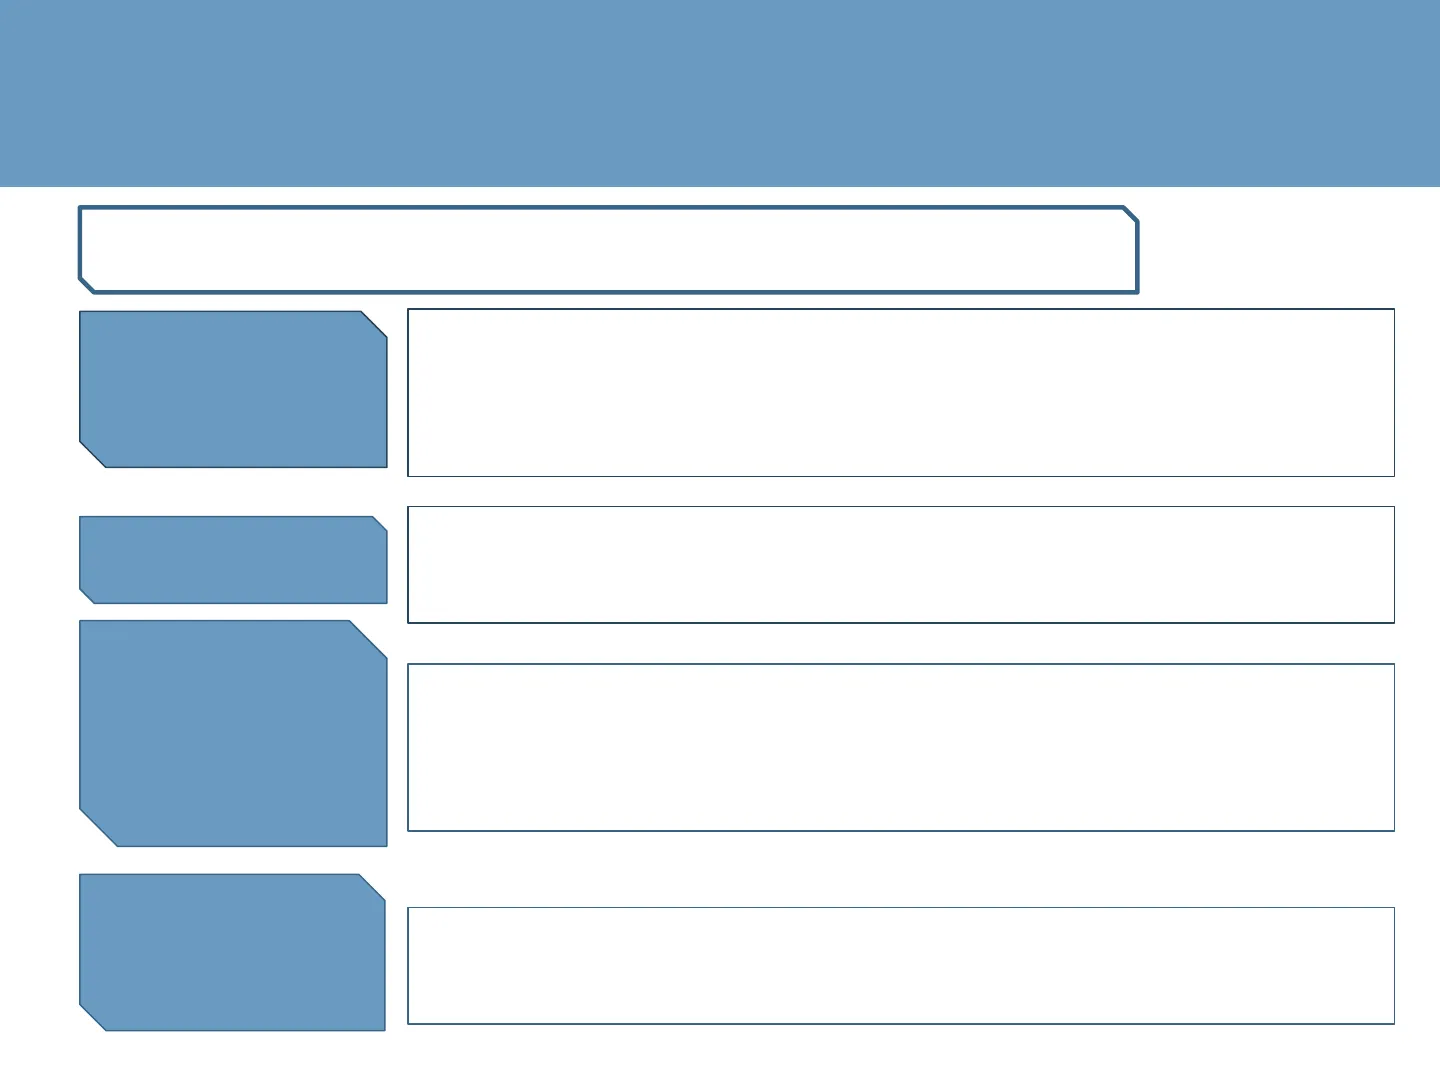Pick the white box beside the tallest blue shape

[900, 747]
